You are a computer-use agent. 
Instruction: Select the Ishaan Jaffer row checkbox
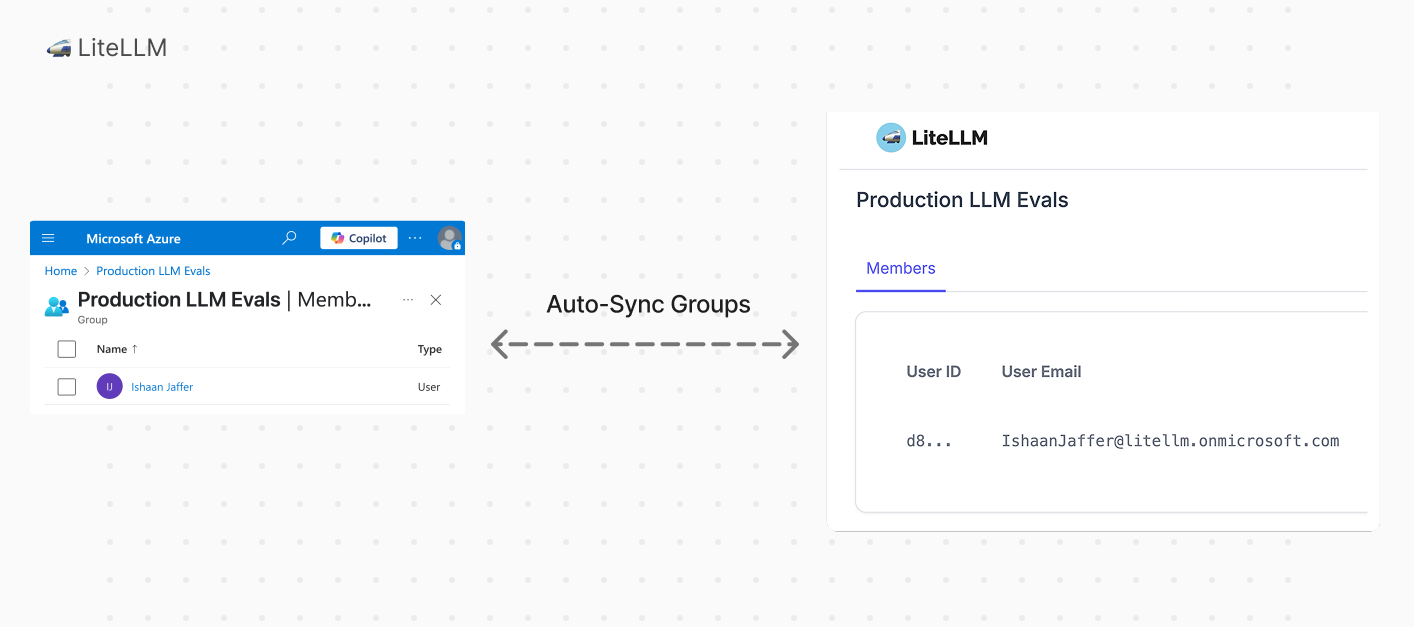point(67,387)
